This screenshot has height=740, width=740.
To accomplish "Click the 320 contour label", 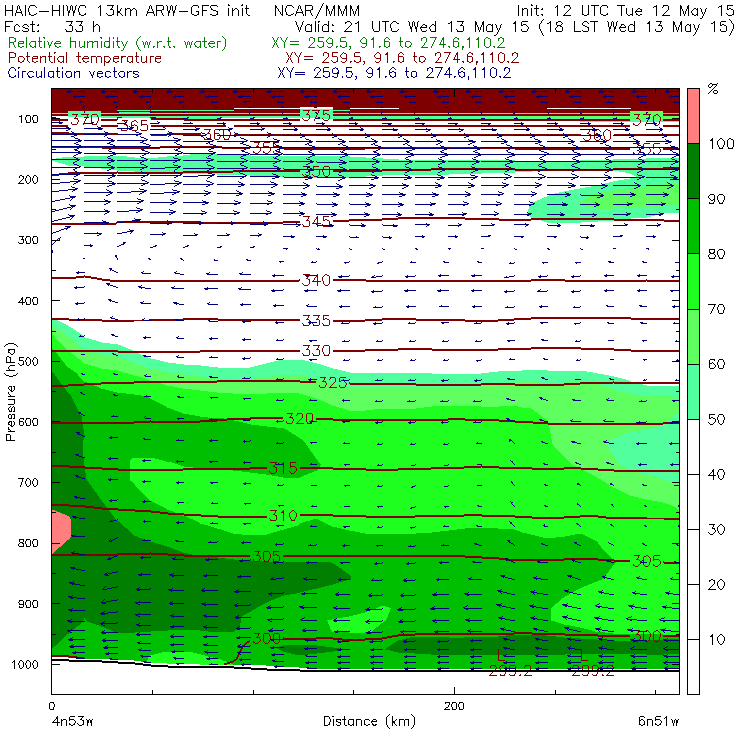I will point(300,418).
